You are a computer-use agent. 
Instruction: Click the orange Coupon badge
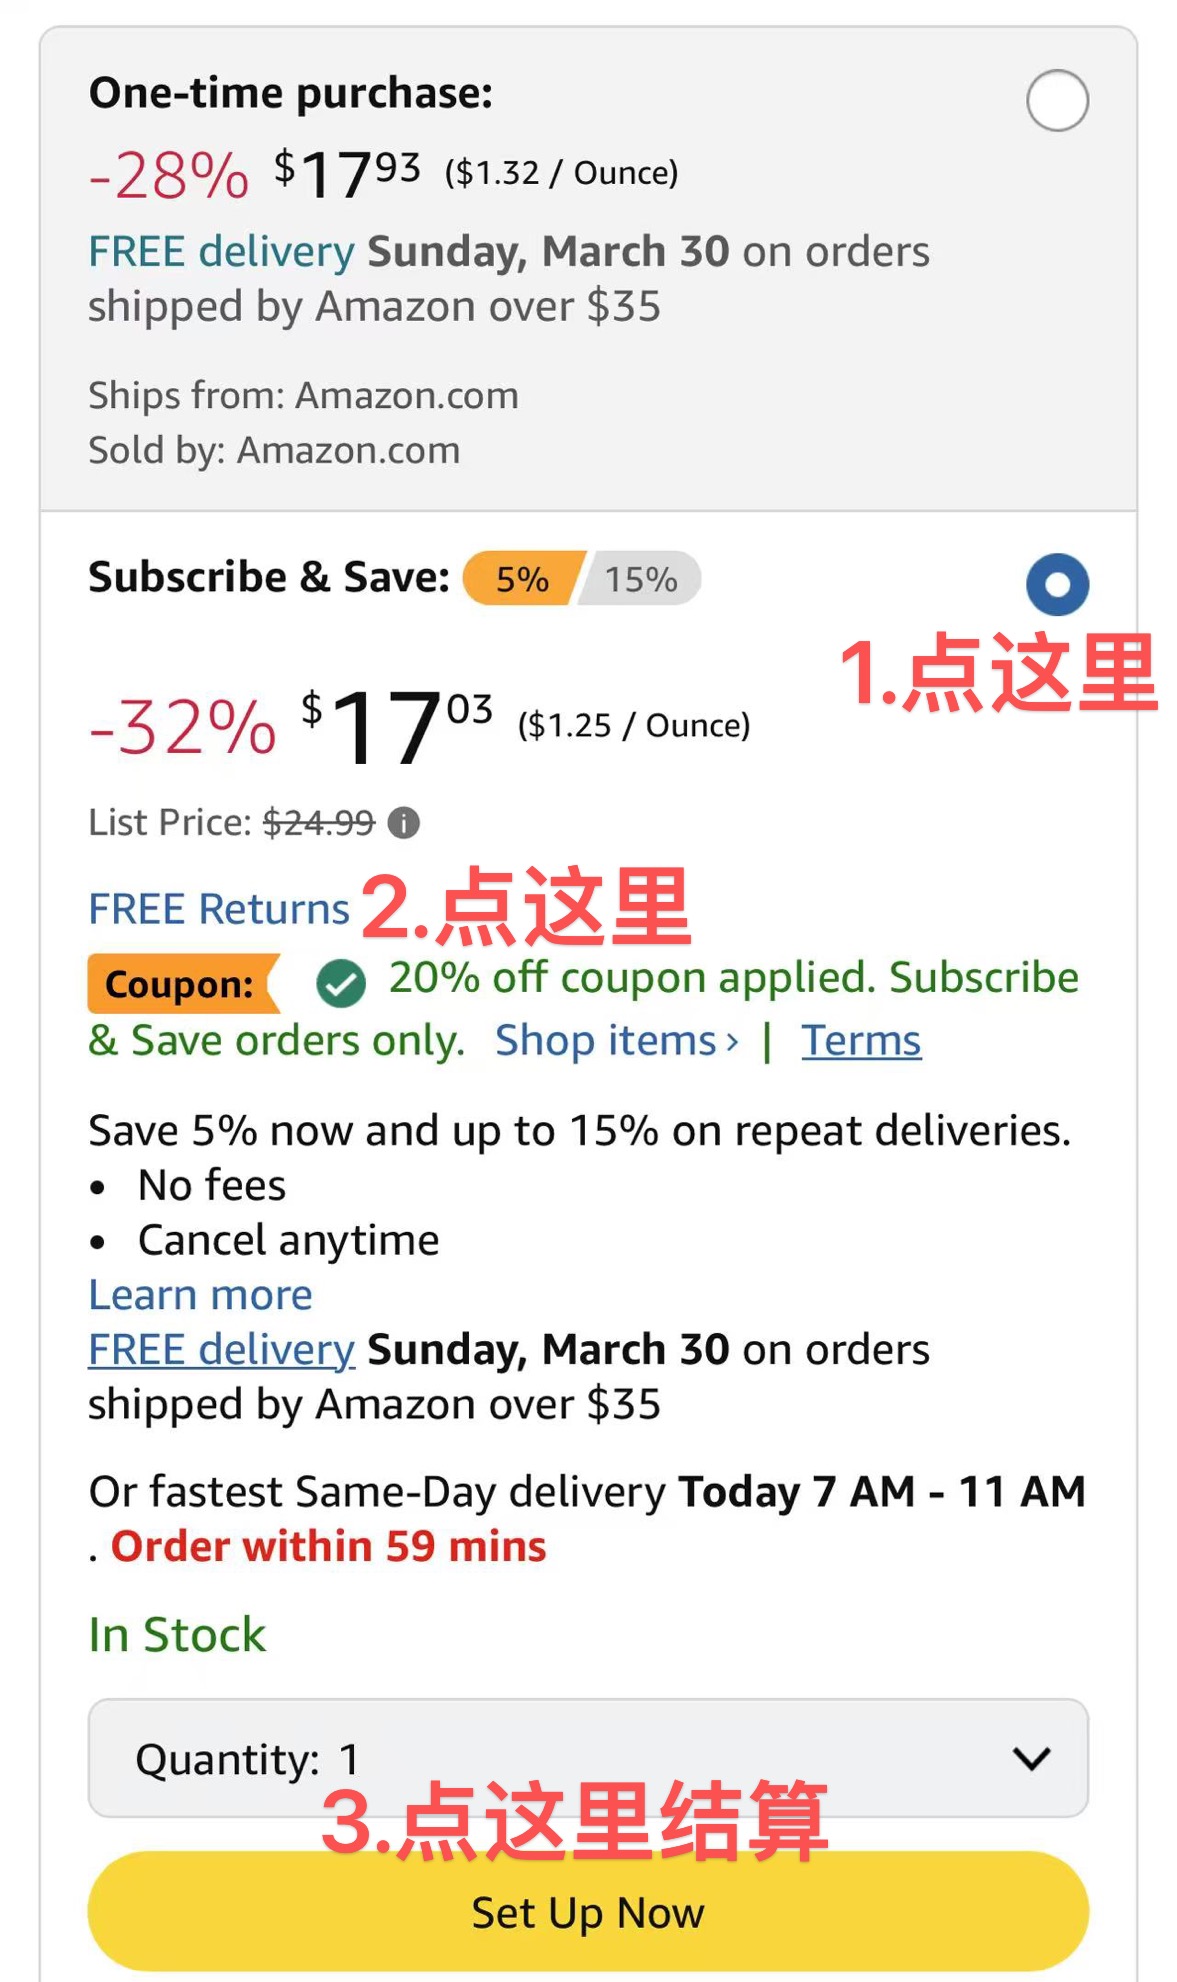point(180,984)
